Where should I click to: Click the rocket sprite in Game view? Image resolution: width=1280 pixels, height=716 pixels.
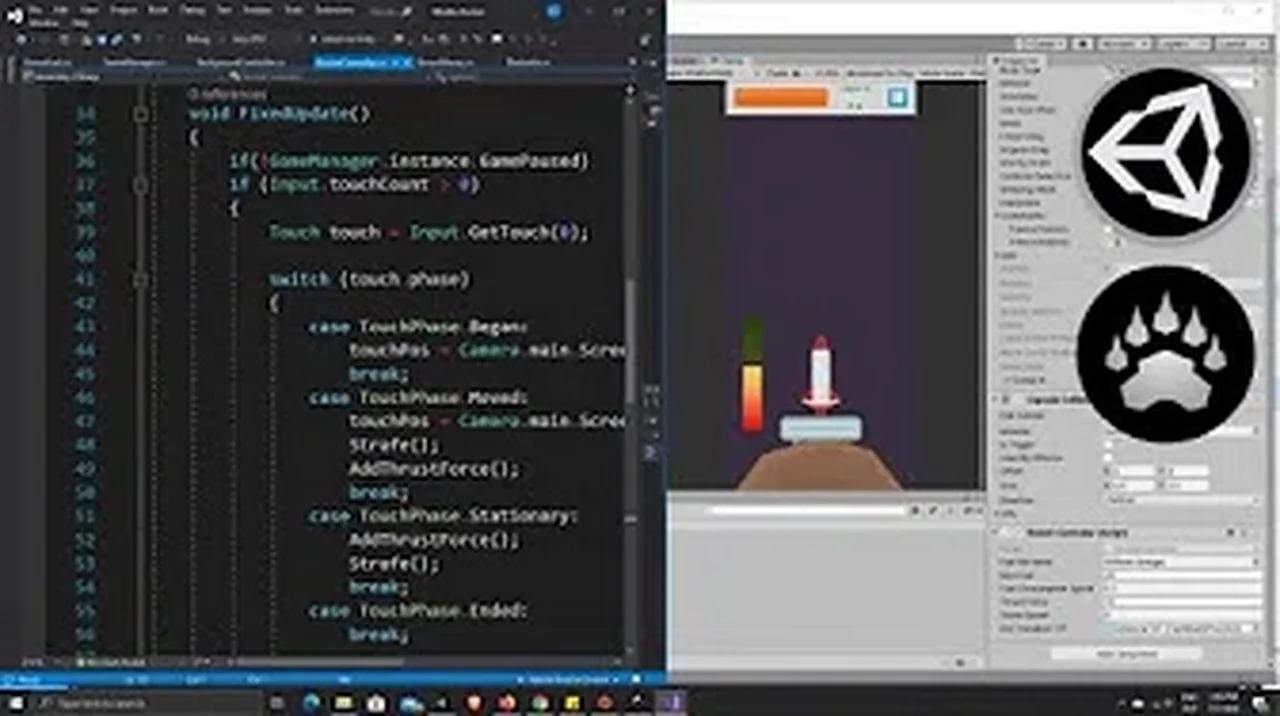[820, 374]
